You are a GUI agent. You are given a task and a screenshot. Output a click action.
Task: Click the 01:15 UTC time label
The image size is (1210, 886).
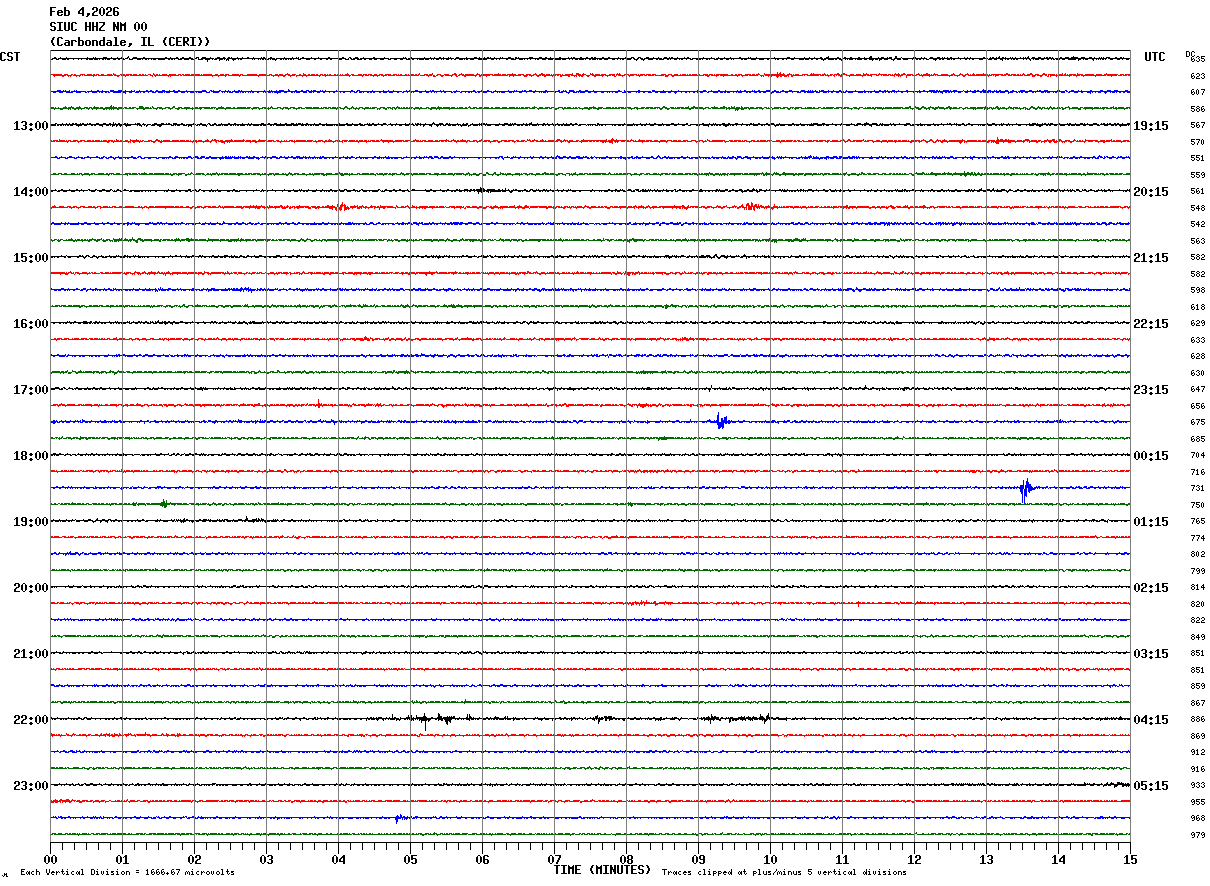pyautogui.click(x=1151, y=521)
